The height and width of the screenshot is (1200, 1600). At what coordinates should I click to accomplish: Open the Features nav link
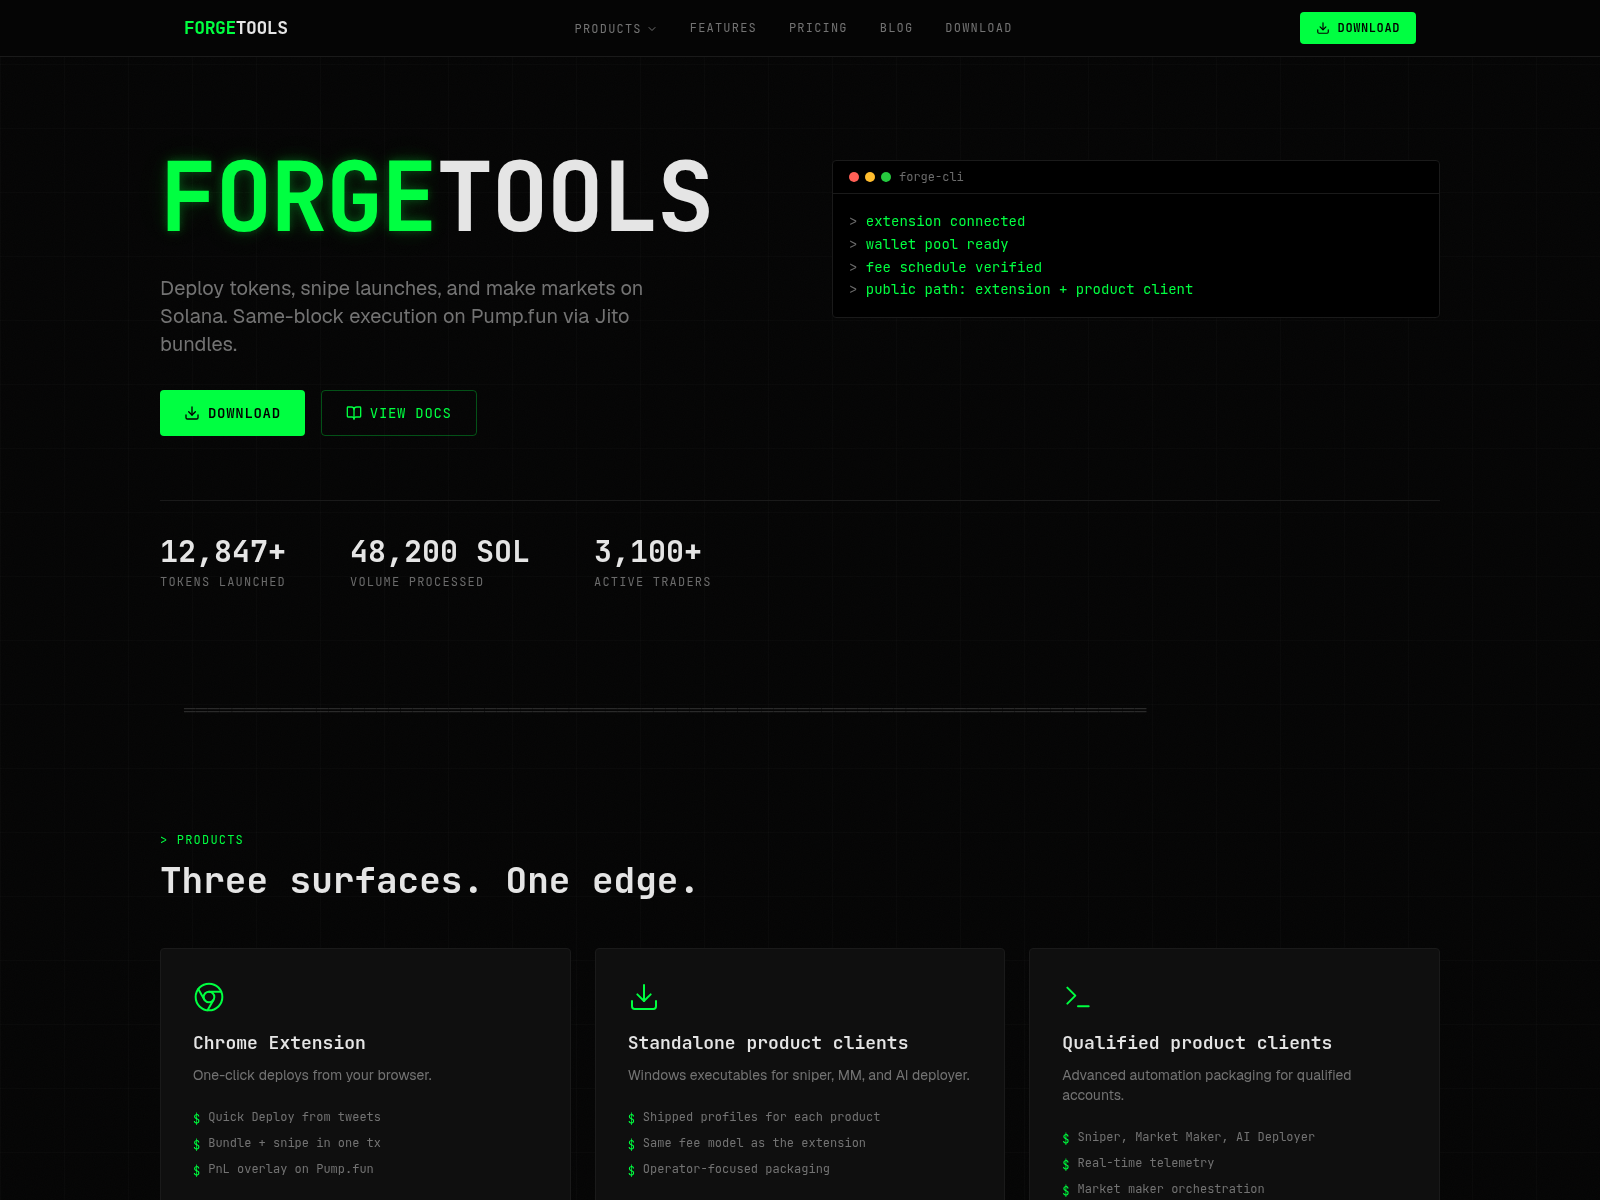(x=723, y=28)
